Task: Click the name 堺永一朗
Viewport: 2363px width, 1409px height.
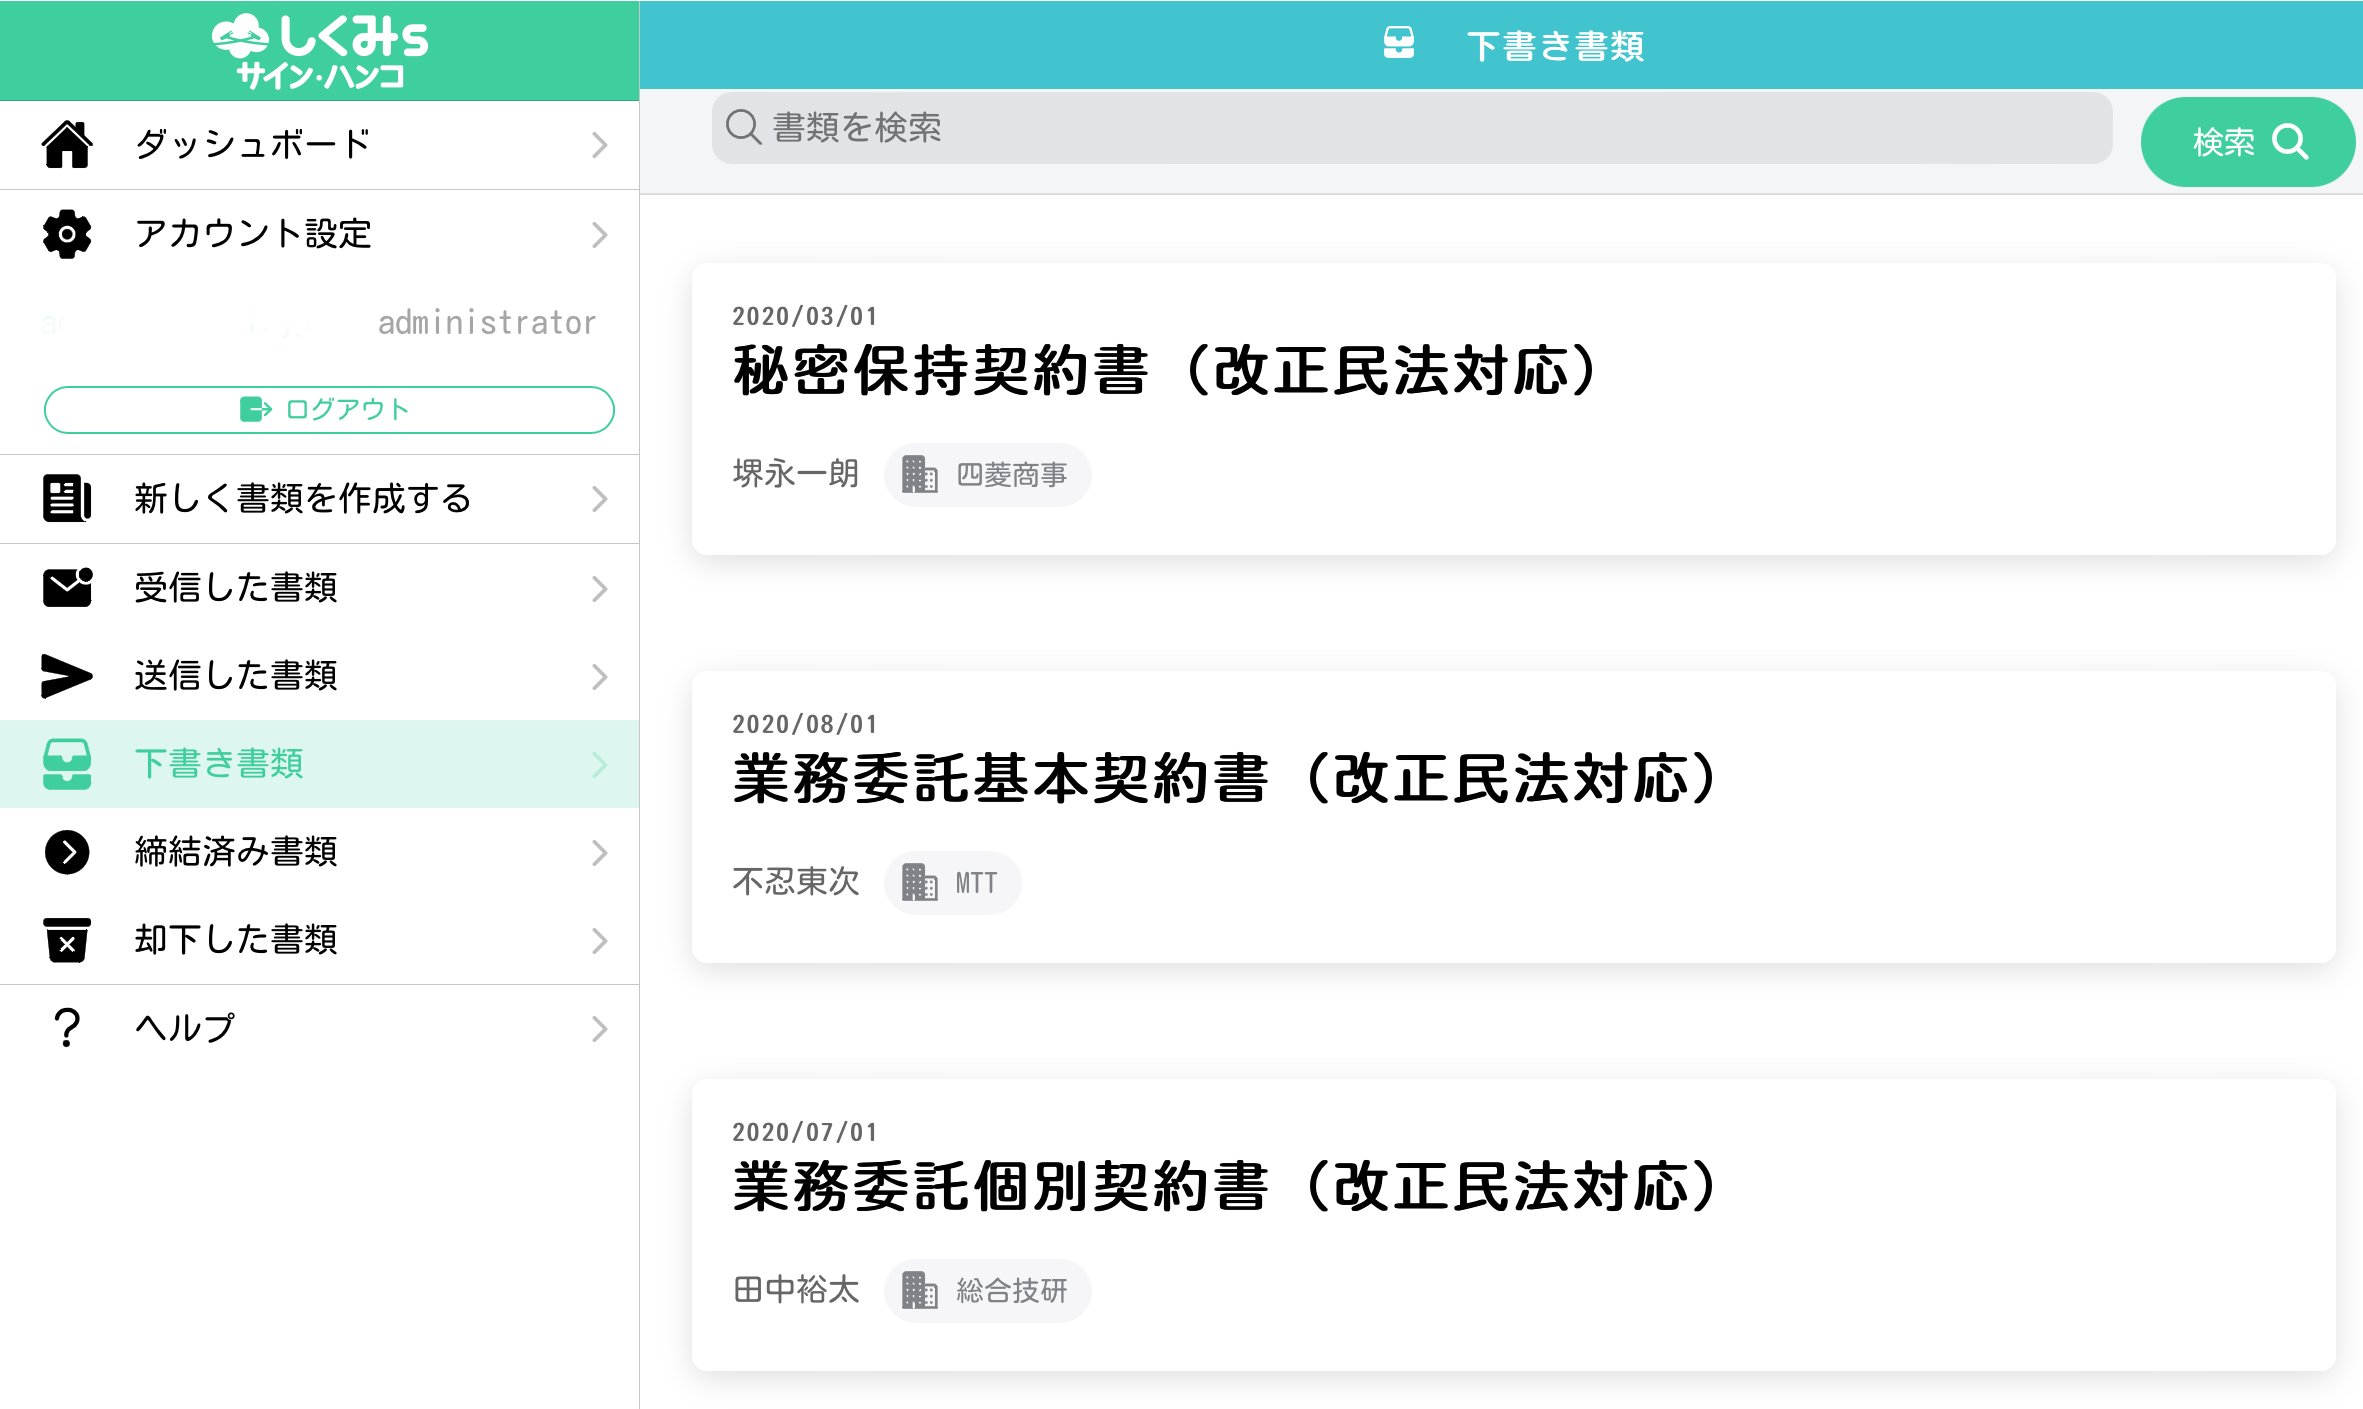Action: (x=796, y=474)
